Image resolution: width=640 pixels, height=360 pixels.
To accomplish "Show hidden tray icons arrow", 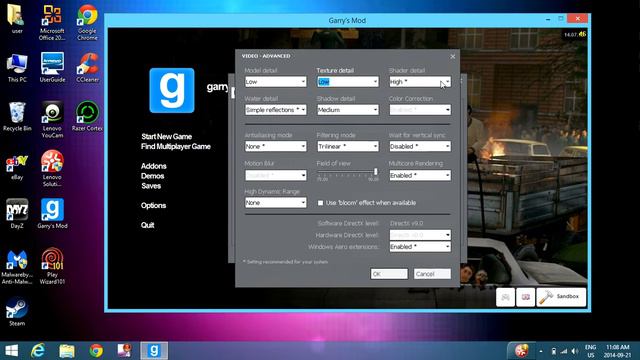I will (x=541, y=351).
